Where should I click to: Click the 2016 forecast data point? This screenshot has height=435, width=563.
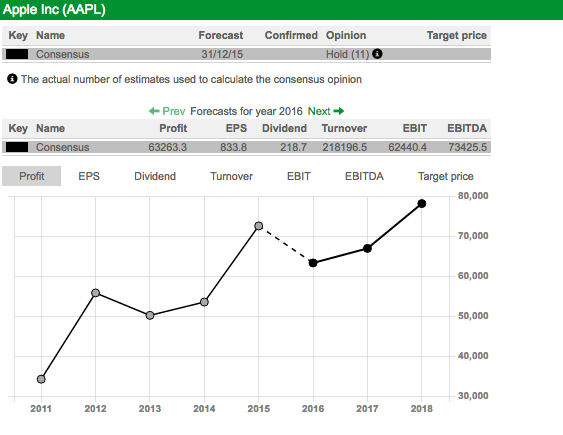click(313, 263)
